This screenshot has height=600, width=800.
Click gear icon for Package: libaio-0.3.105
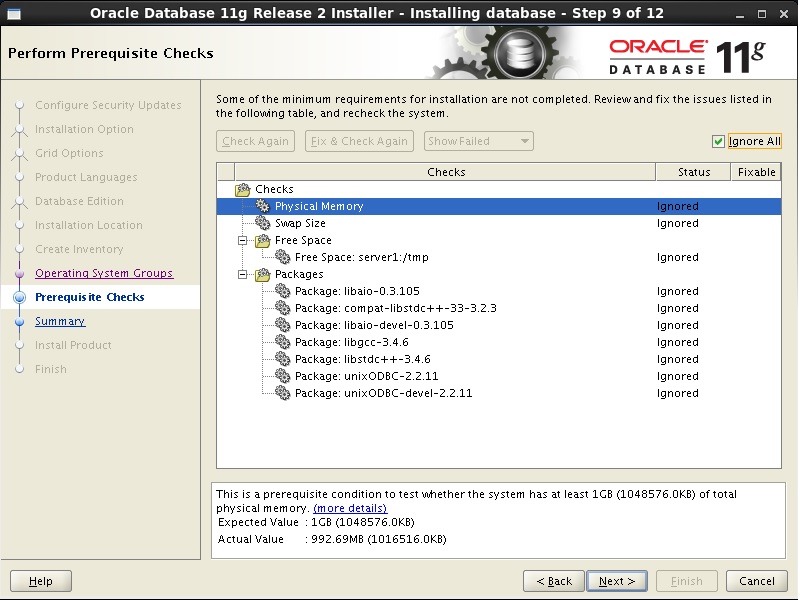point(283,291)
